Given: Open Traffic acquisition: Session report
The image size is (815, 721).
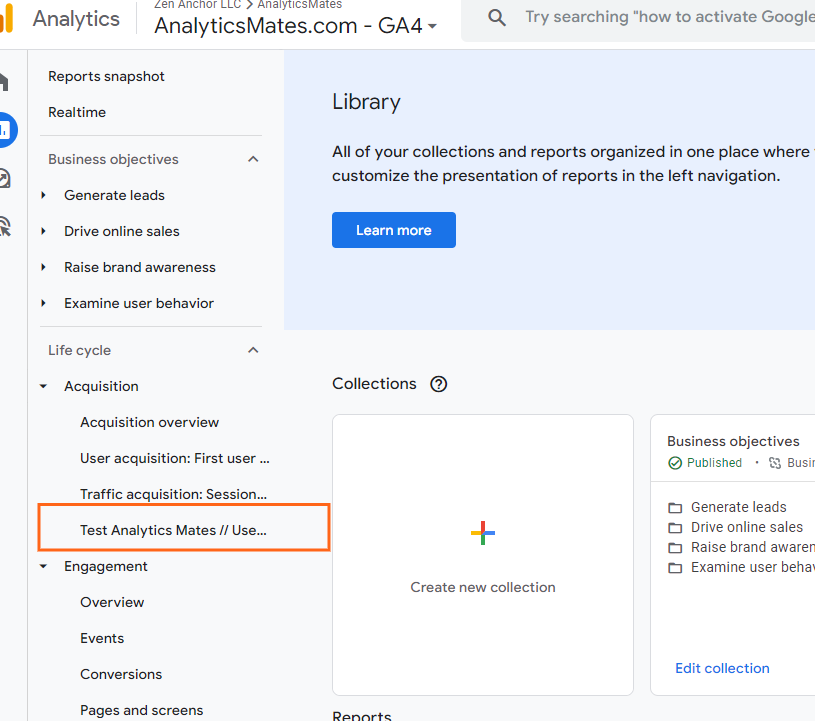Looking at the screenshot, I should click(x=174, y=494).
